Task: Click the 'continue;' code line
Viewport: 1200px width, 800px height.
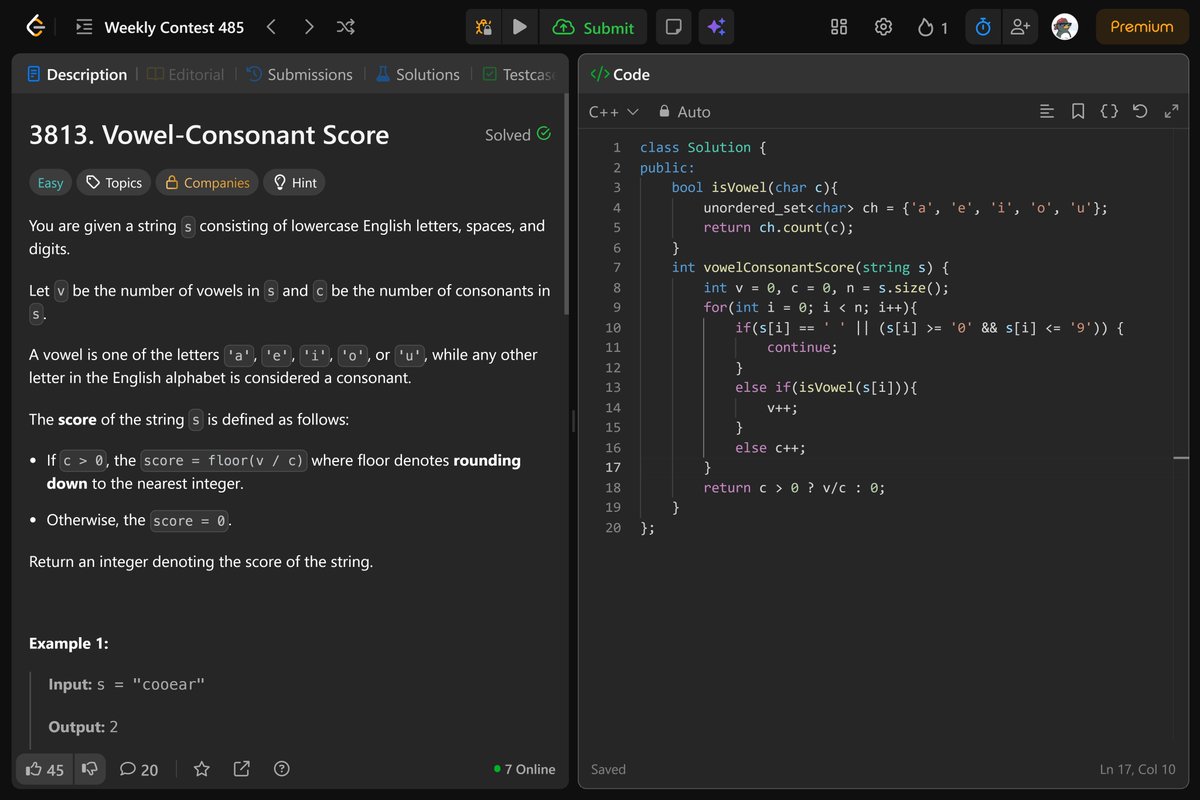Action: coord(802,347)
